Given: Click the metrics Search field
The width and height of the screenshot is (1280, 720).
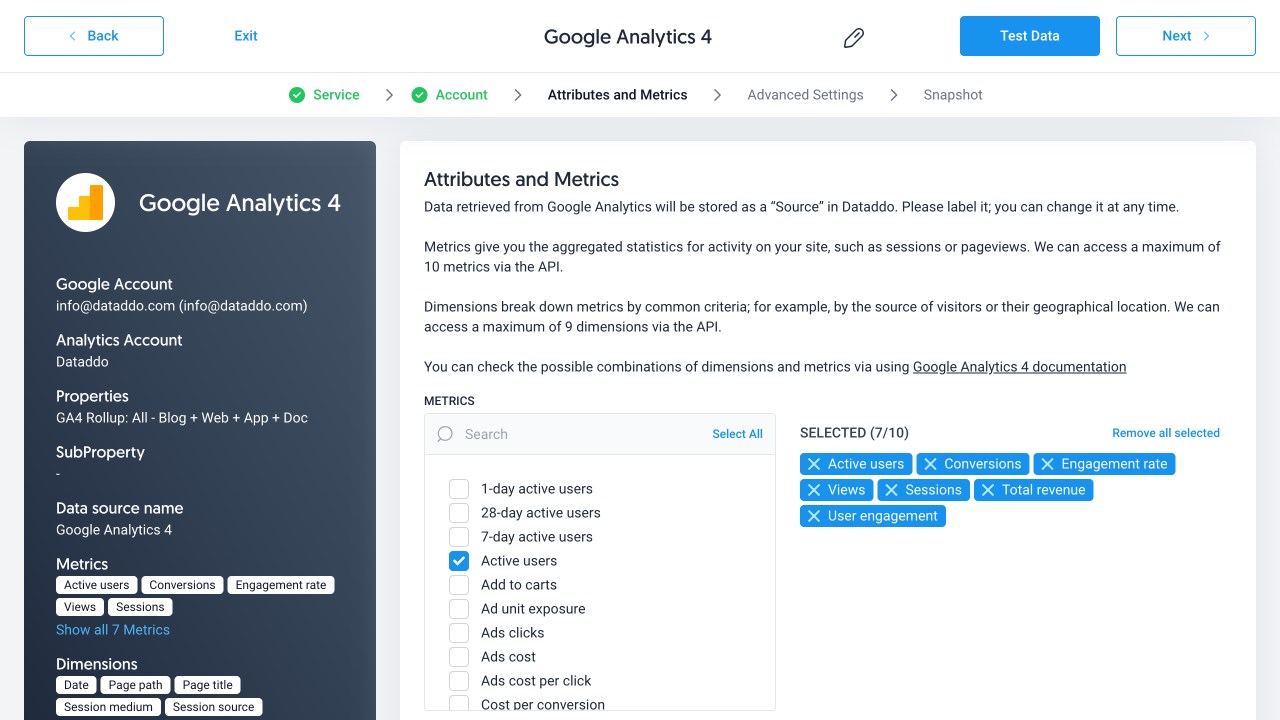Looking at the screenshot, I should [x=580, y=434].
